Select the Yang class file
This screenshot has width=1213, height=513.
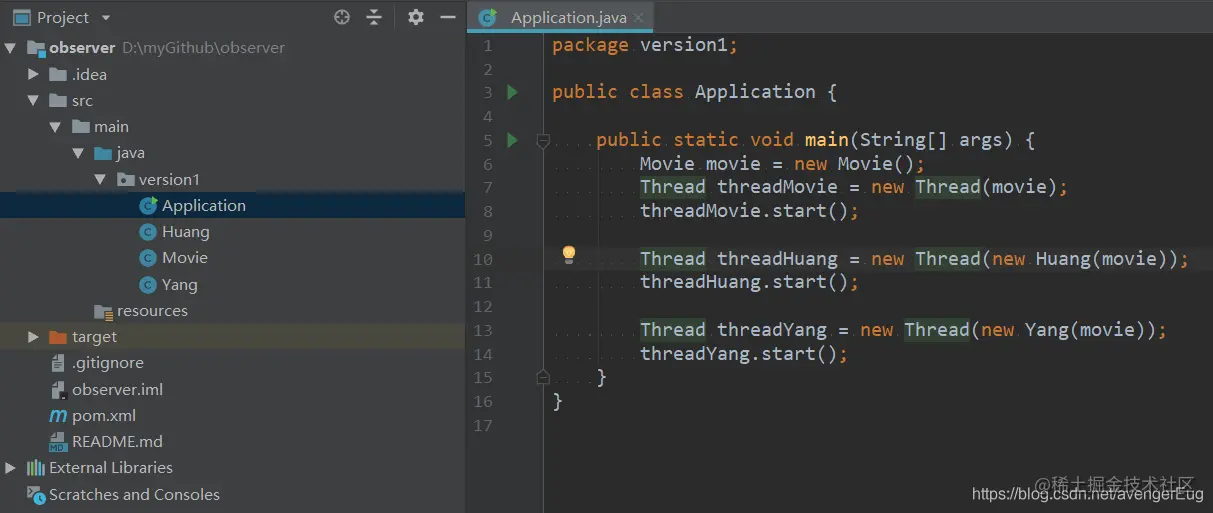click(180, 285)
